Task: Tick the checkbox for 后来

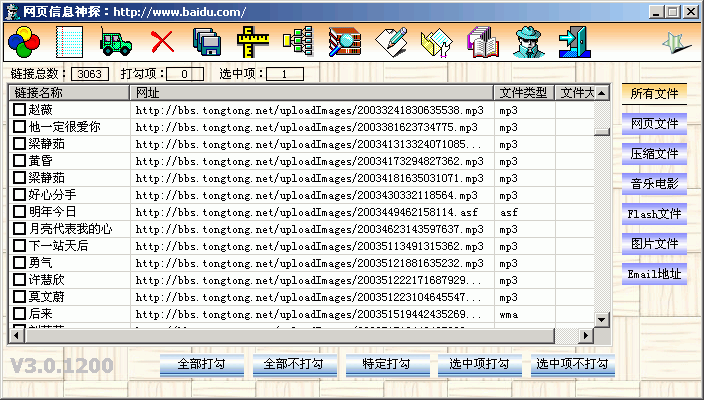Action: [x=19, y=313]
